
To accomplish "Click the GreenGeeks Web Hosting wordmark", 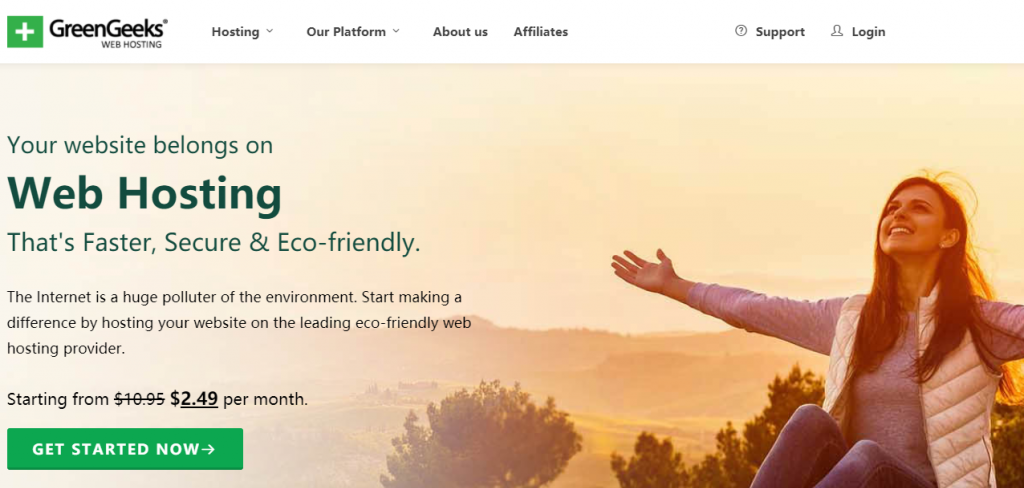I will (108, 33).
